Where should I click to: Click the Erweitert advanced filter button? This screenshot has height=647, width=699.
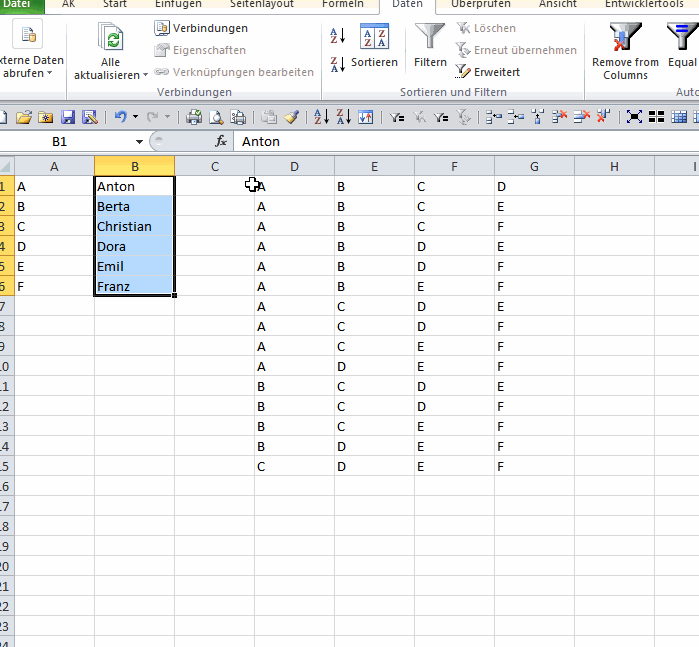[487, 72]
